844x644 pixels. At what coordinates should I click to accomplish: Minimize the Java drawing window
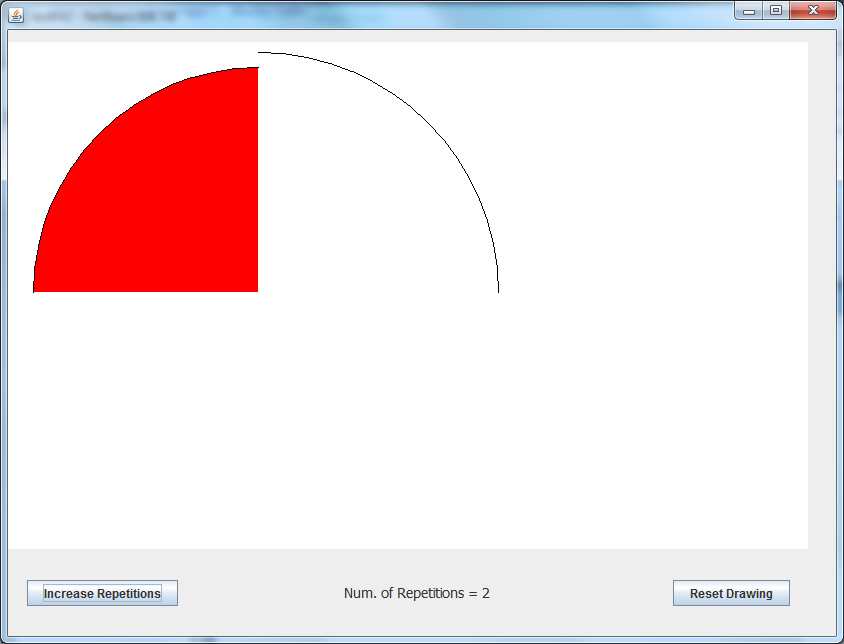(x=748, y=10)
